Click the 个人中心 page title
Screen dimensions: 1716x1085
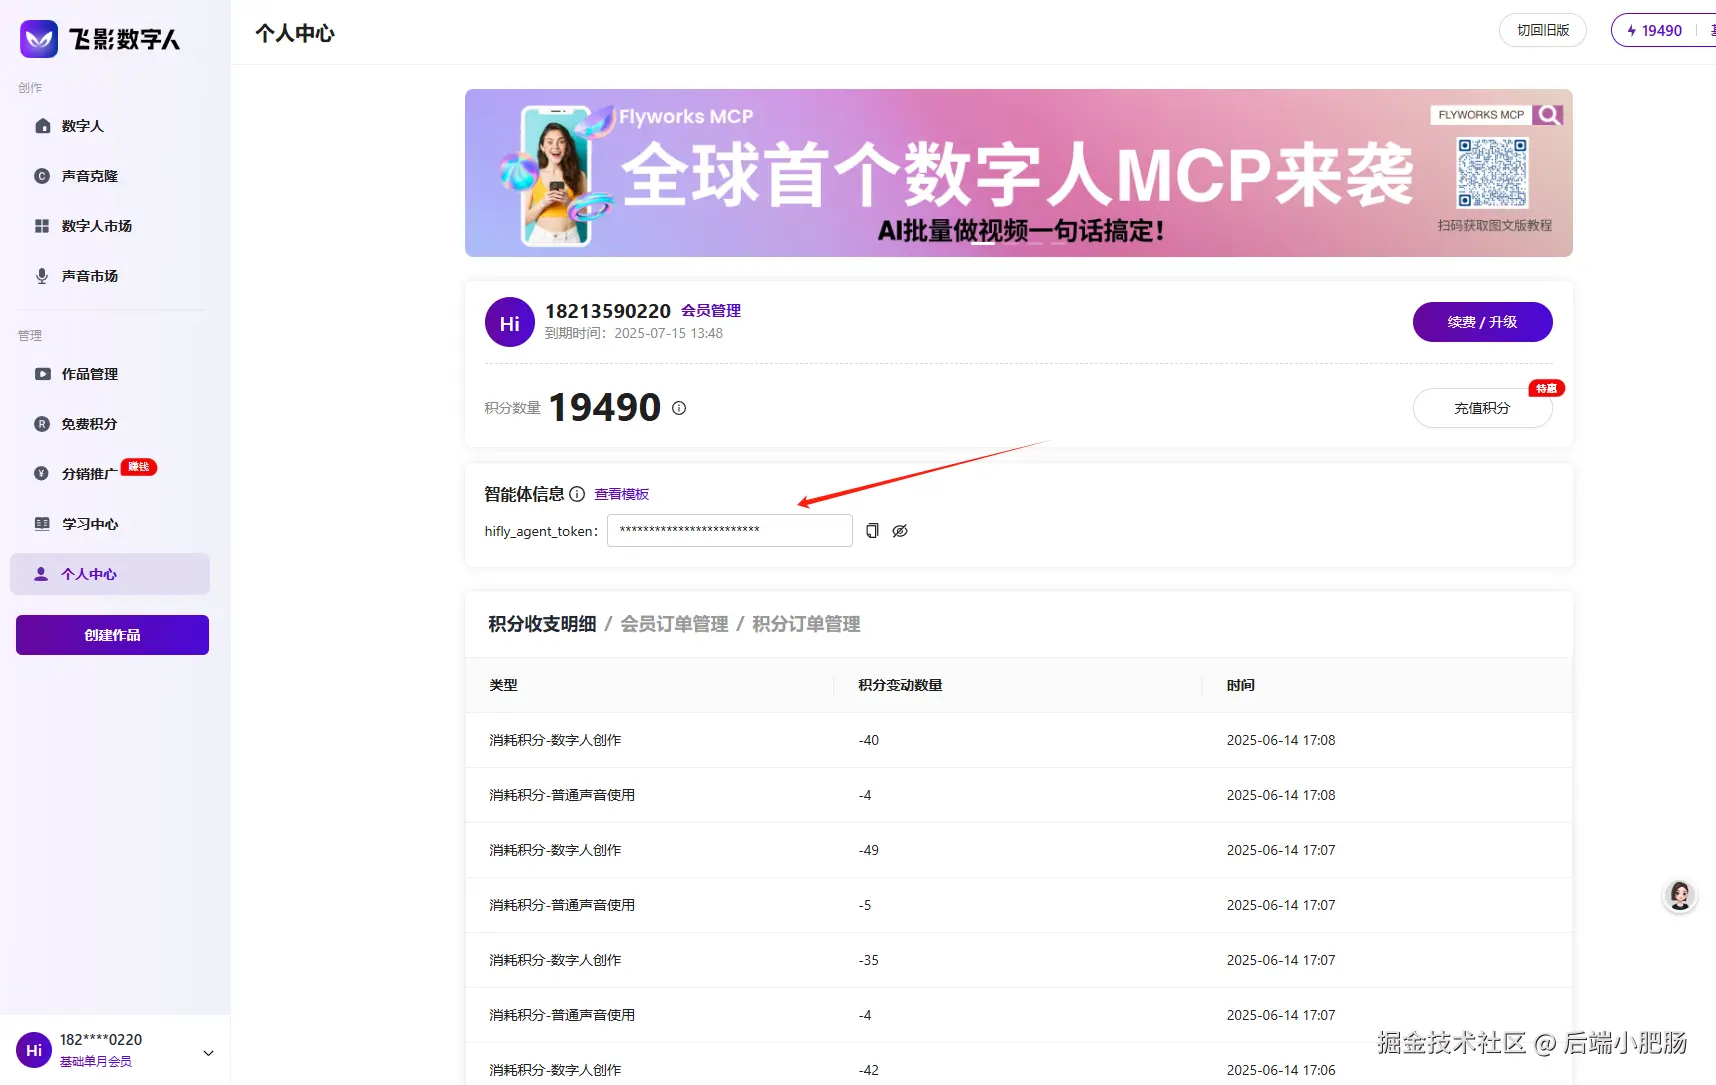295,33
